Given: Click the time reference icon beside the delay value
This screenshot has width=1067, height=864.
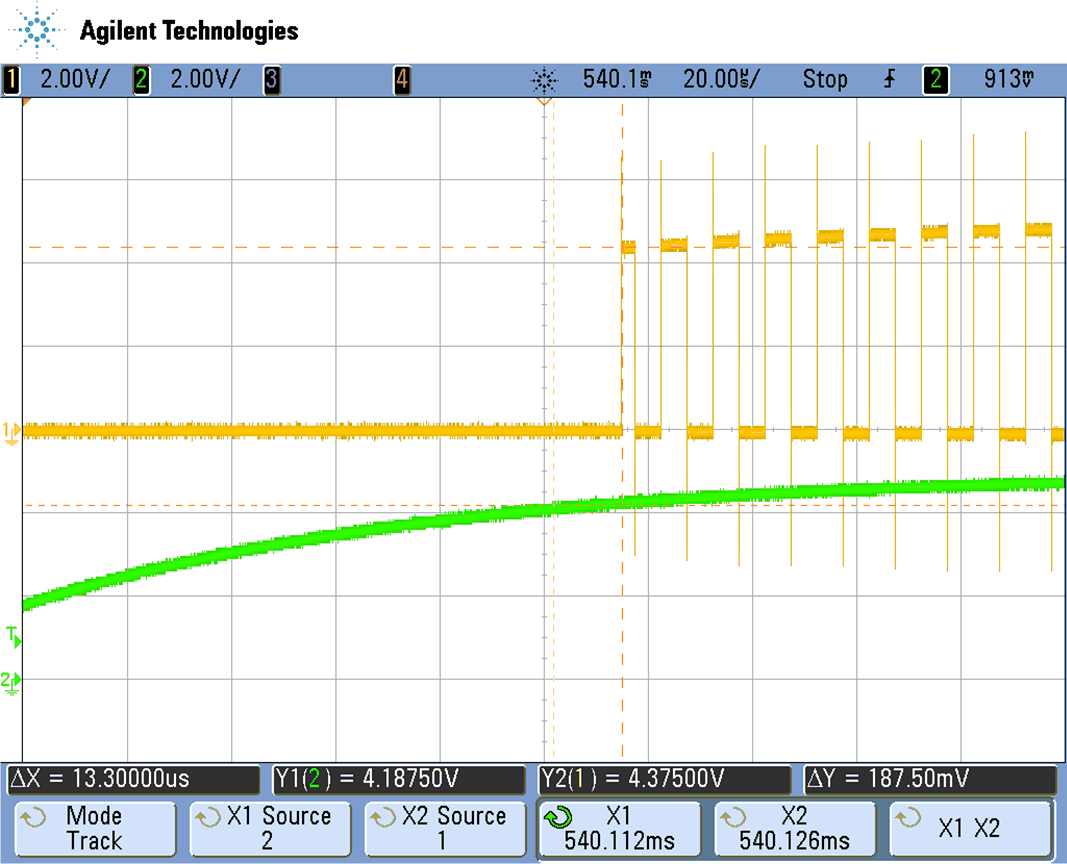Looking at the screenshot, I should coord(544,79).
